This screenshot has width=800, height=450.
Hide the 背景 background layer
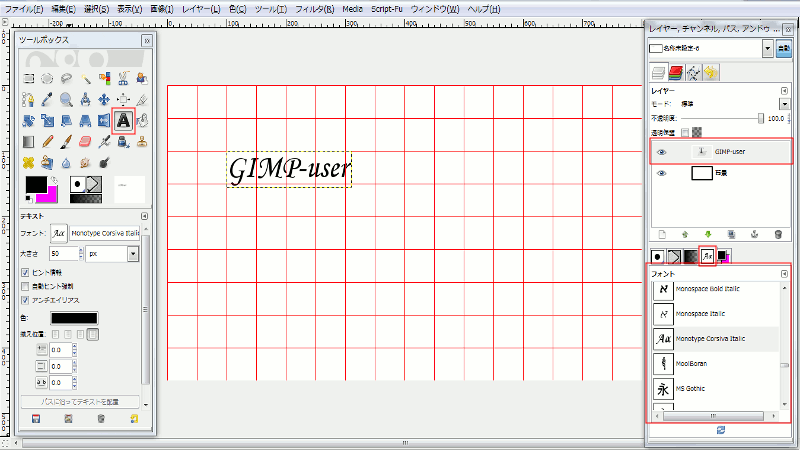click(662, 173)
